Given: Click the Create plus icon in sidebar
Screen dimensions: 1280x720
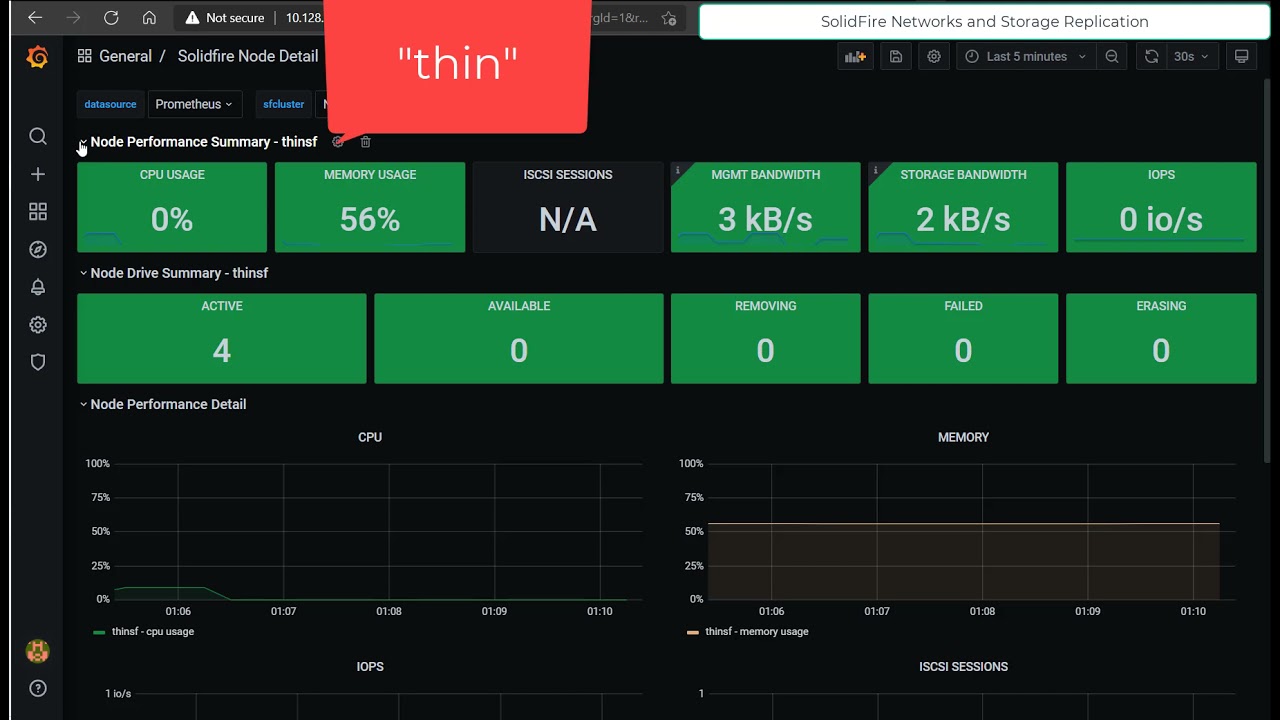Looking at the screenshot, I should click(x=38, y=174).
